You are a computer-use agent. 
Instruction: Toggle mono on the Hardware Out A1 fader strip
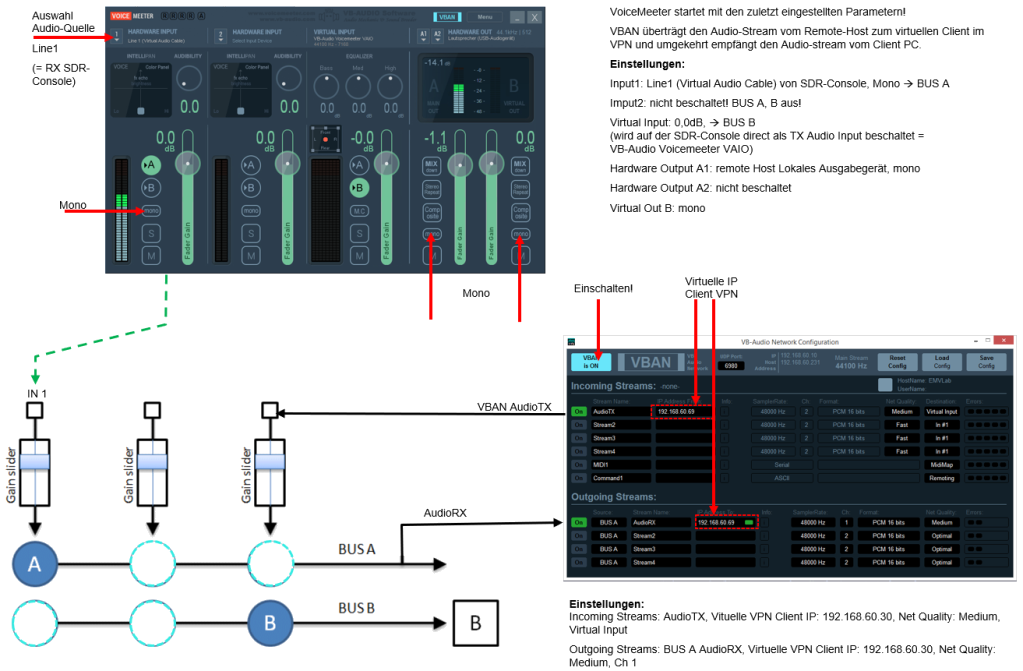[431, 233]
